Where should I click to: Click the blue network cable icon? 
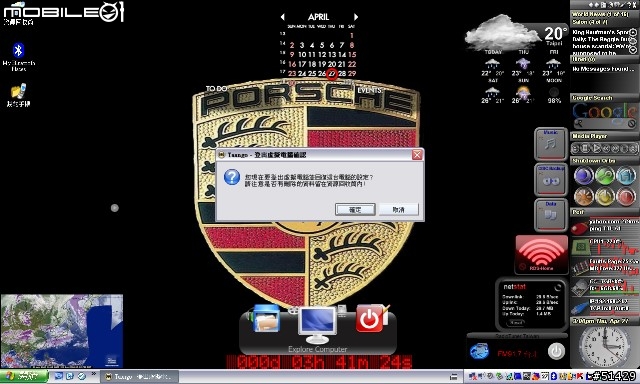click(x=580, y=307)
